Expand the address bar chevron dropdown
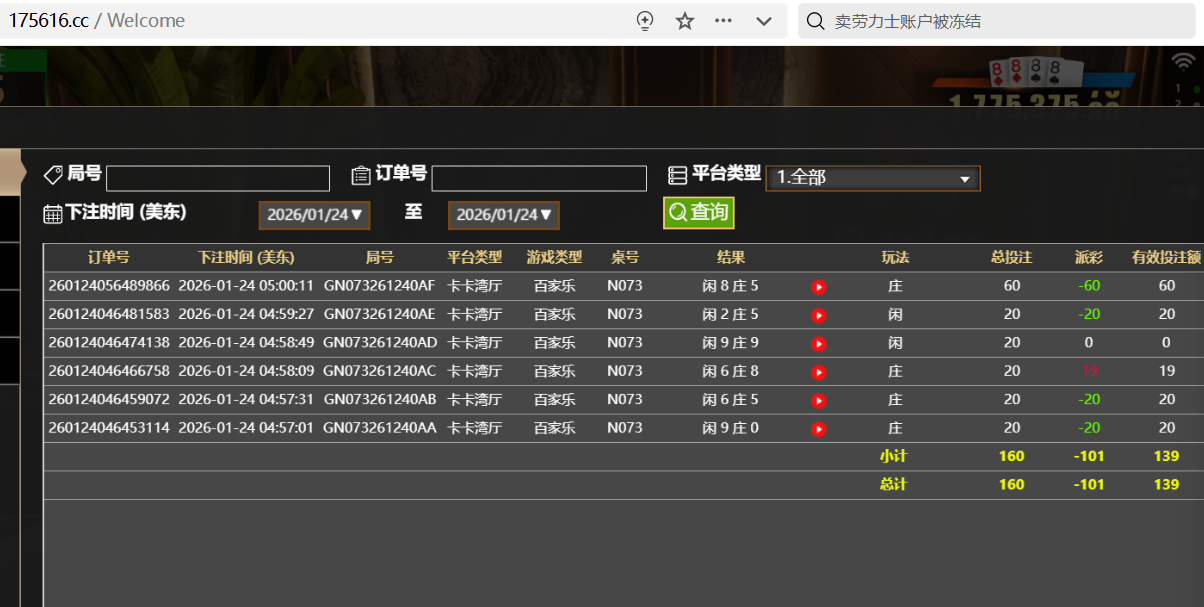Screen dimensions: 1204x607 764,21
